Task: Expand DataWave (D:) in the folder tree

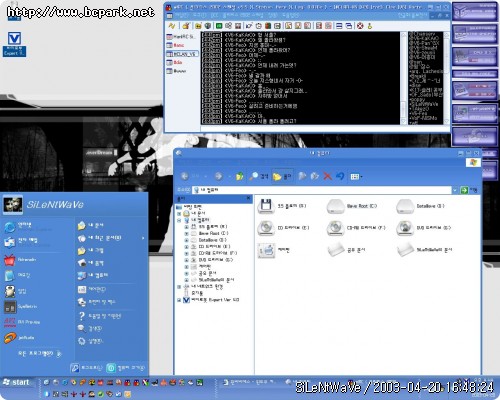Action: [186, 240]
